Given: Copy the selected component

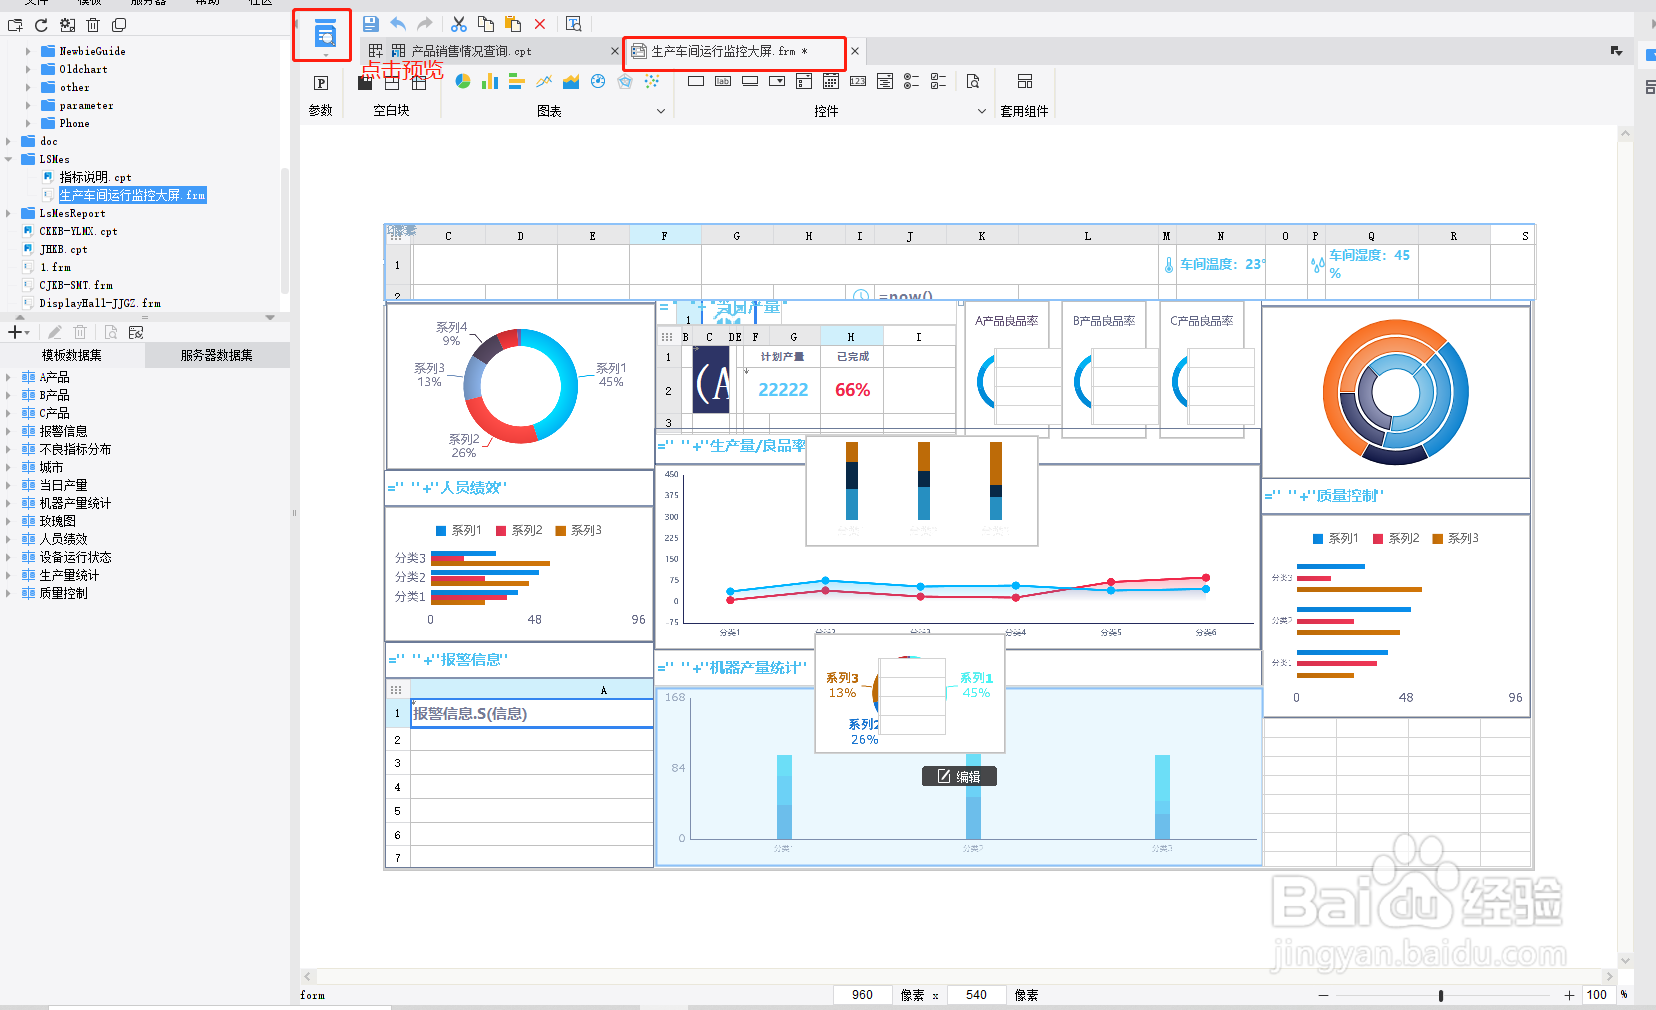Looking at the screenshot, I should pyautogui.click(x=486, y=24).
